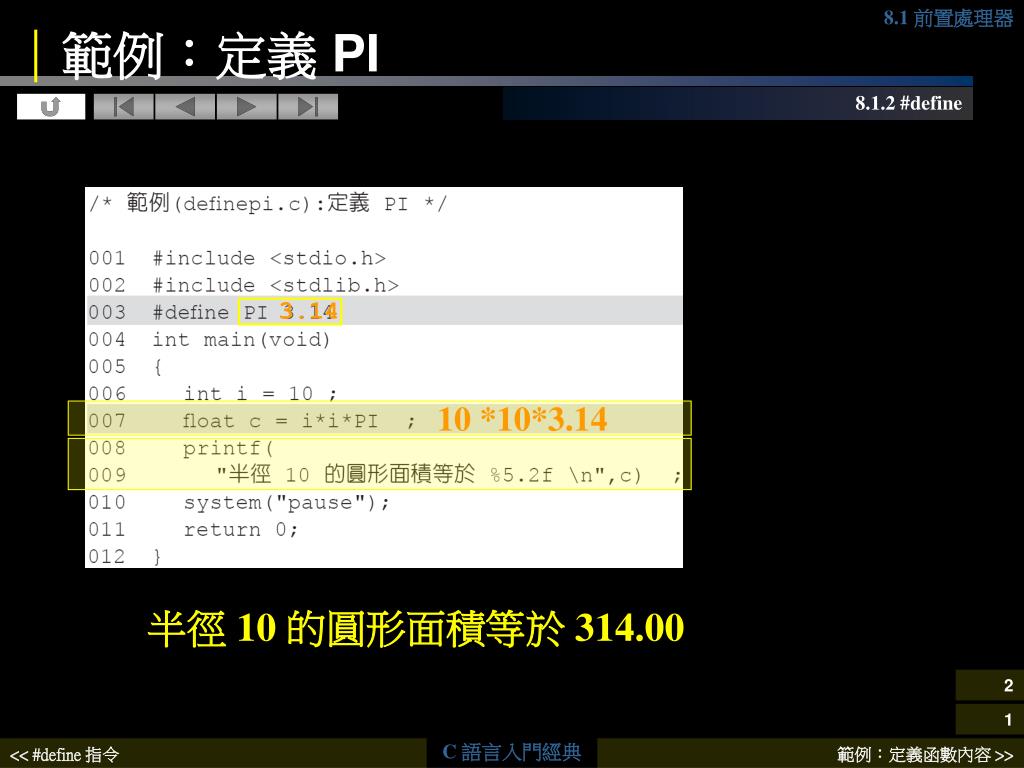Click the '8.1.2 #define' section label
This screenshot has width=1024, height=768.
pyautogui.click(x=908, y=103)
